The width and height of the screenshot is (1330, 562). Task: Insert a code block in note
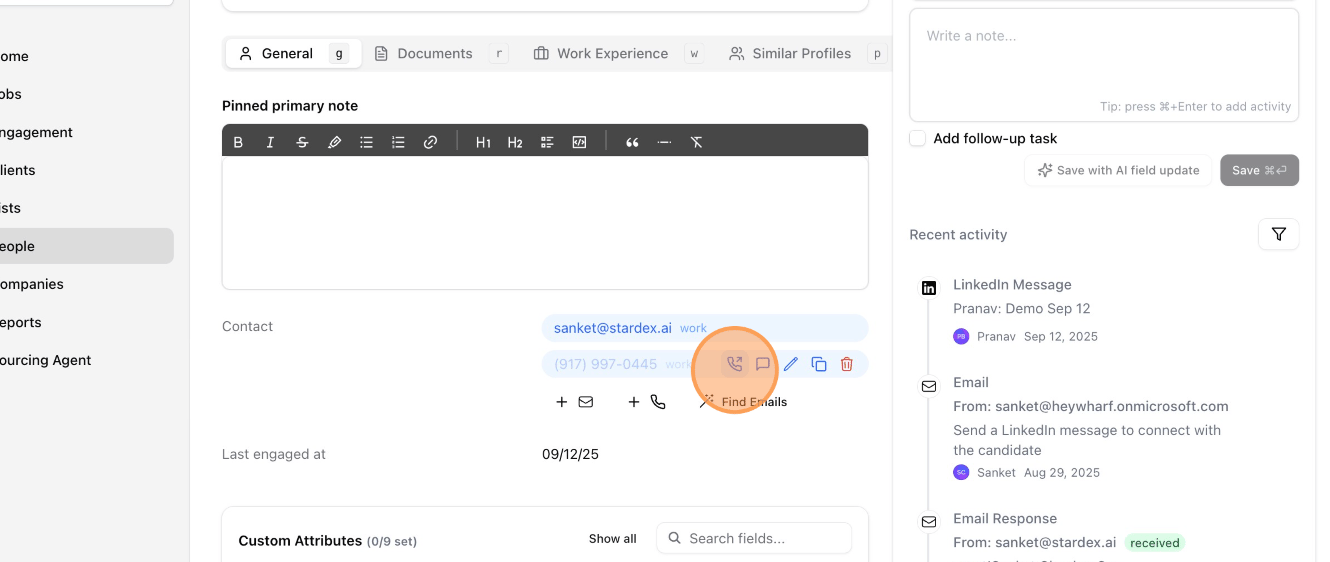579,142
